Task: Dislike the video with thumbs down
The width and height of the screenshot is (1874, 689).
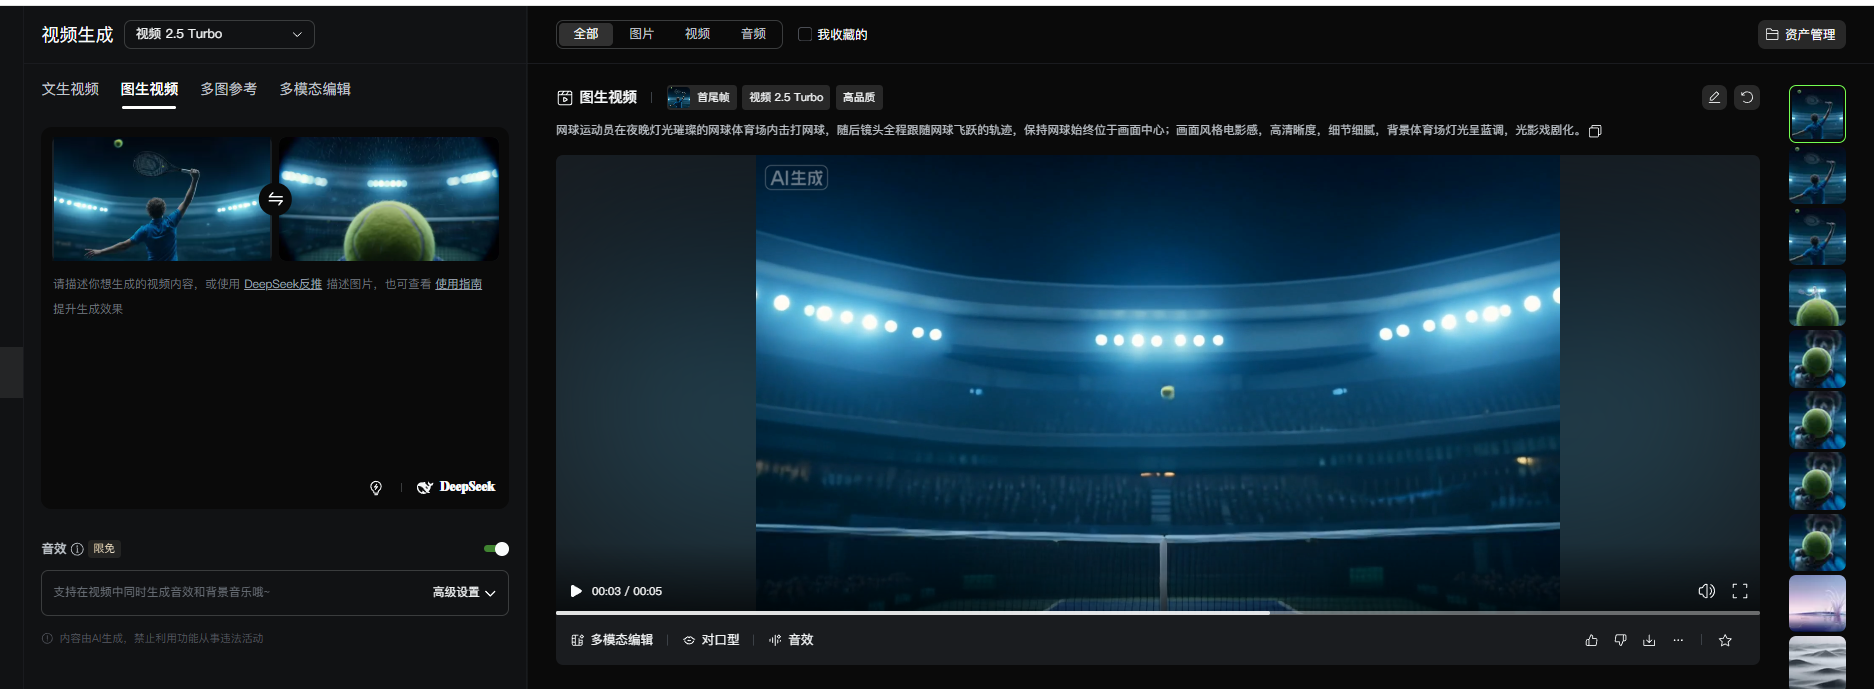Action: [1620, 640]
